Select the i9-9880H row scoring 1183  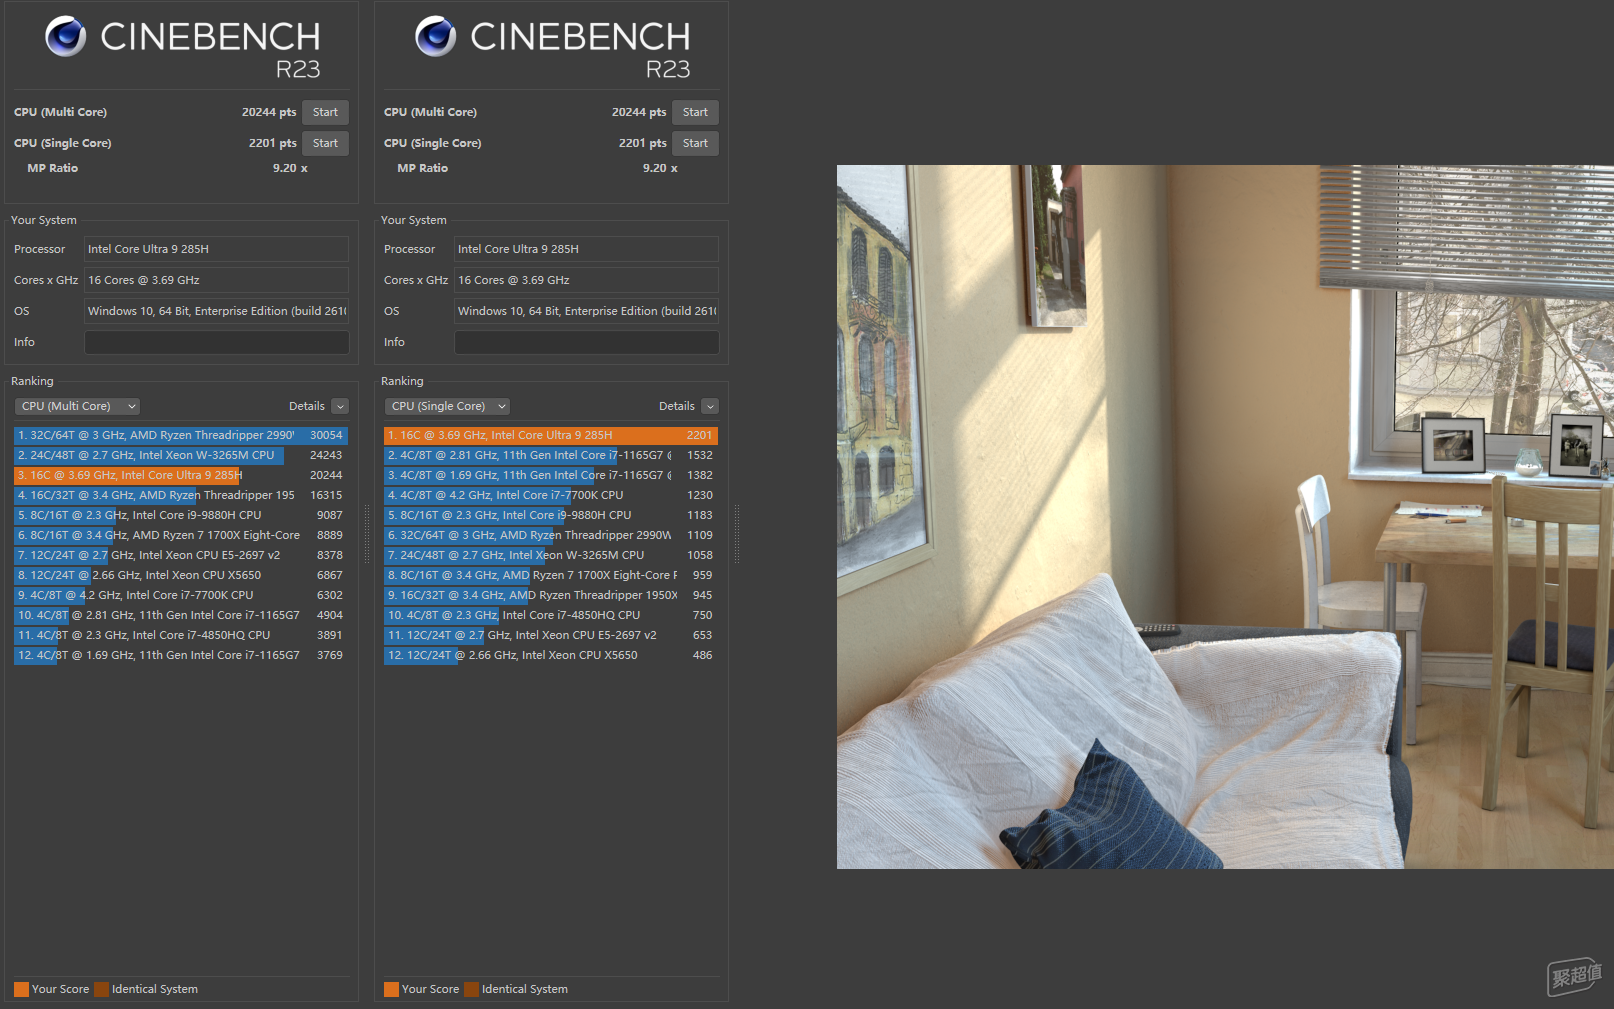coord(551,515)
